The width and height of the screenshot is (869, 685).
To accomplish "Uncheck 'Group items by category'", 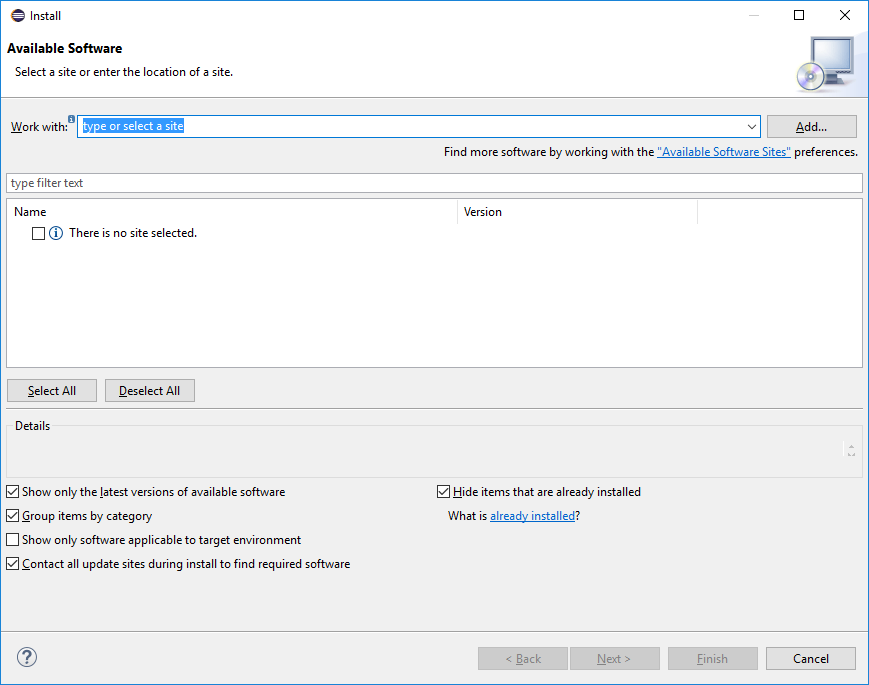I will [x=12, y=515].
